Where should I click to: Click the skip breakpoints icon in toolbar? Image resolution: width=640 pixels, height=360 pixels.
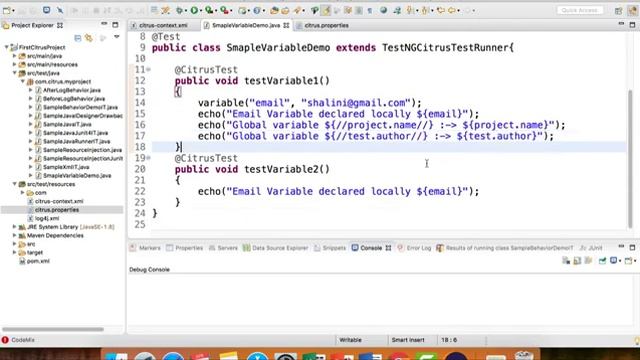click(x=60, y=11)
